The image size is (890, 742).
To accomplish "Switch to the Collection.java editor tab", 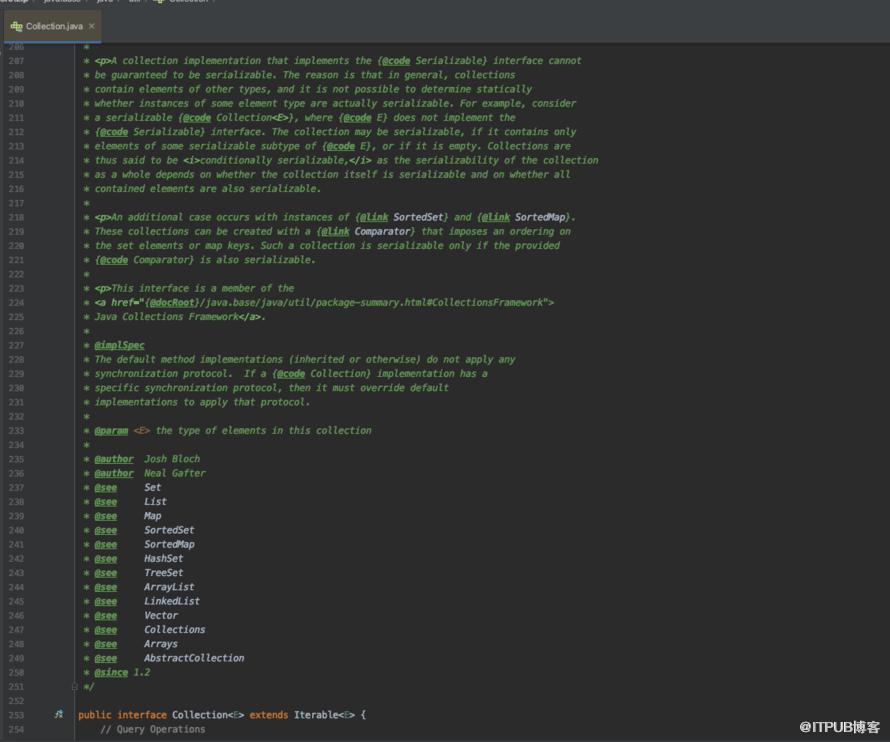I will coord(52,26).
